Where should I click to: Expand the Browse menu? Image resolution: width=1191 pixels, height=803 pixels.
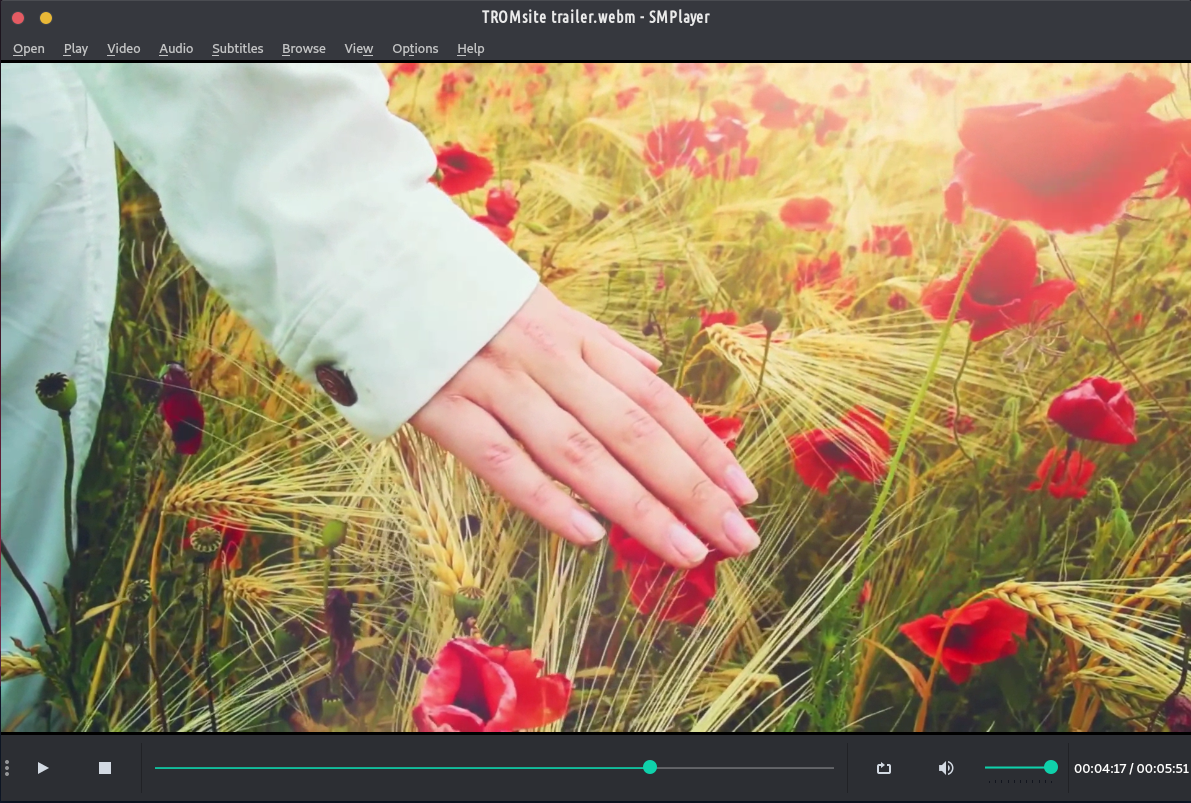(x=304, y=48)
